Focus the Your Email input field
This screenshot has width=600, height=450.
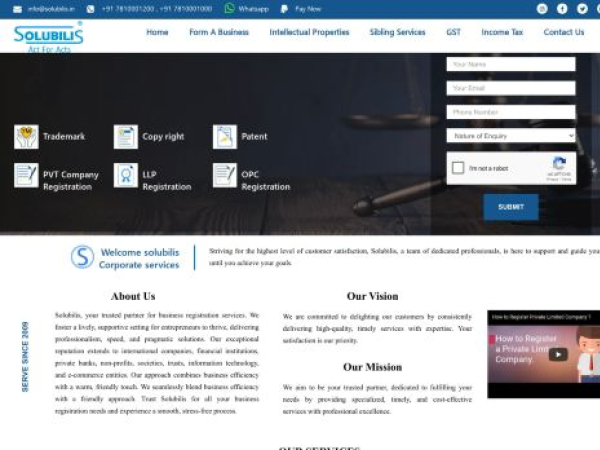(511, 88)
